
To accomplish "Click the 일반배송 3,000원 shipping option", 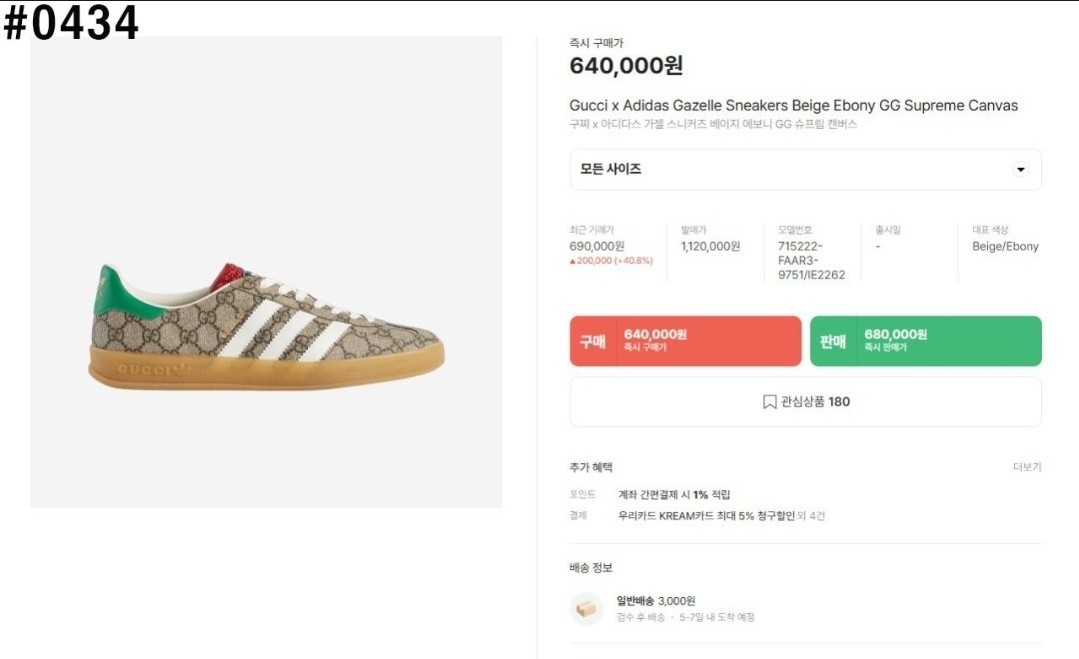I will click(x=655, y=601).
